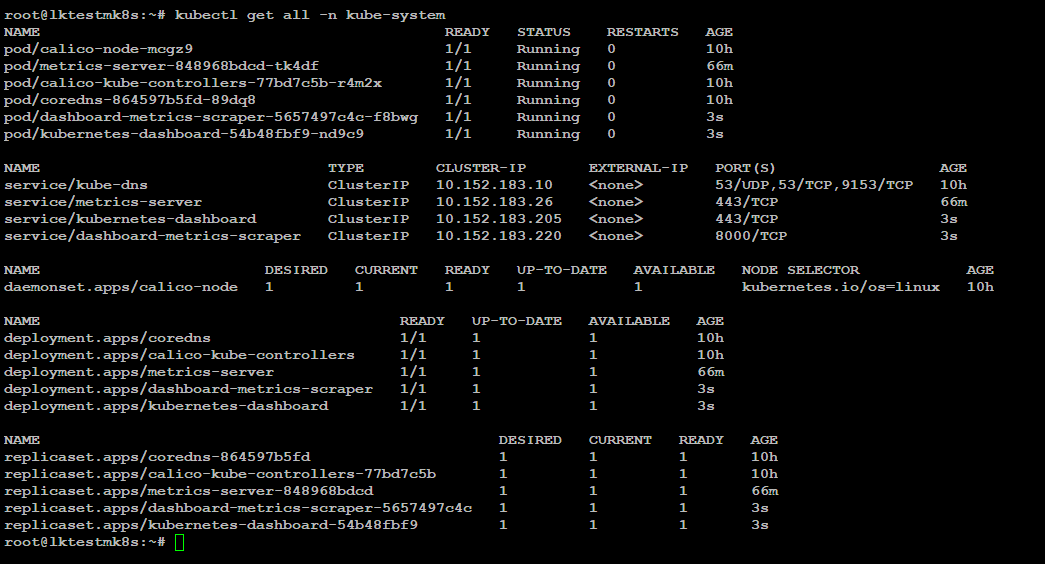
Task: Click node selector 'kubernetes.io/os=linux'
Action: click(841, 287)
